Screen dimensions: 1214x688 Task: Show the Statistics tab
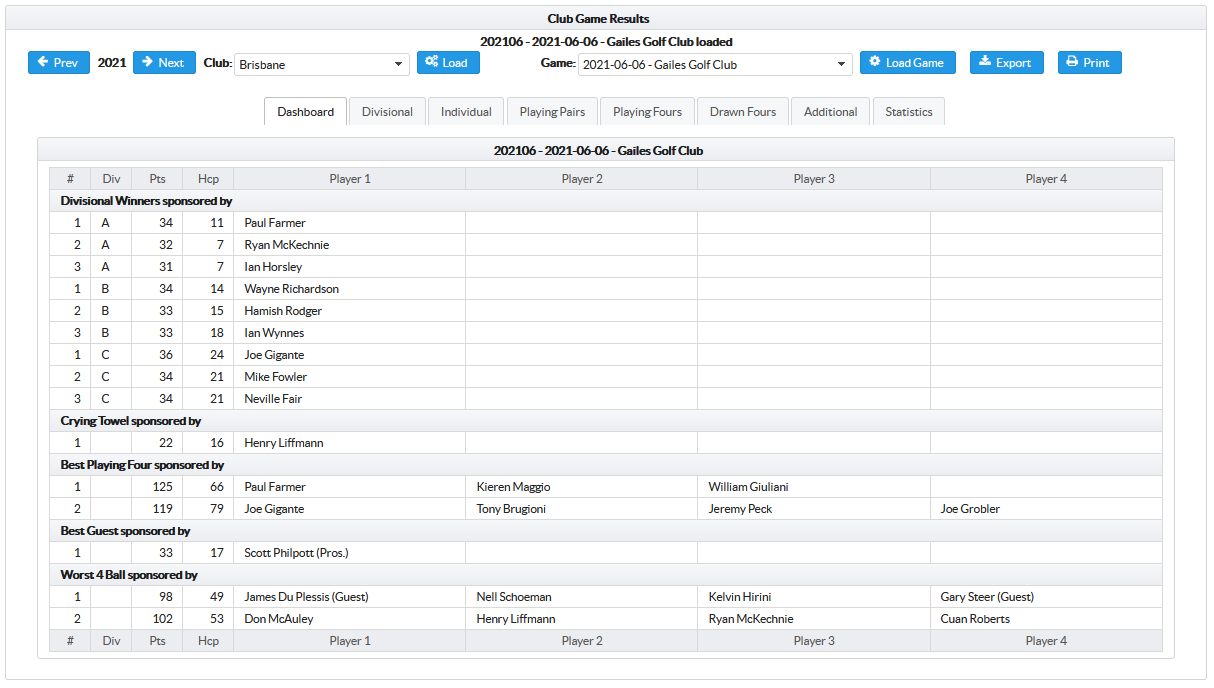tap(908, 112)
